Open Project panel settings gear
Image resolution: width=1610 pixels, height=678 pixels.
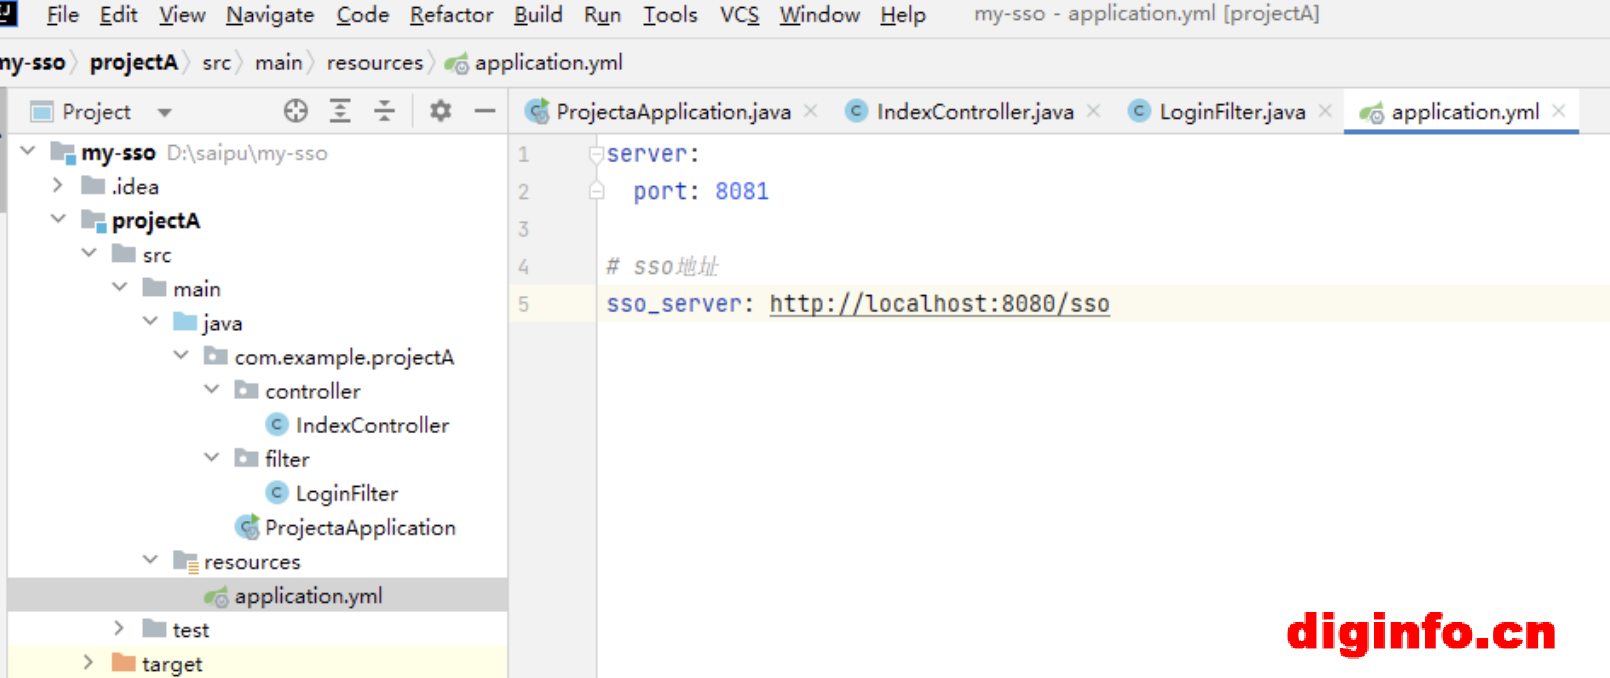coord(440,111)
